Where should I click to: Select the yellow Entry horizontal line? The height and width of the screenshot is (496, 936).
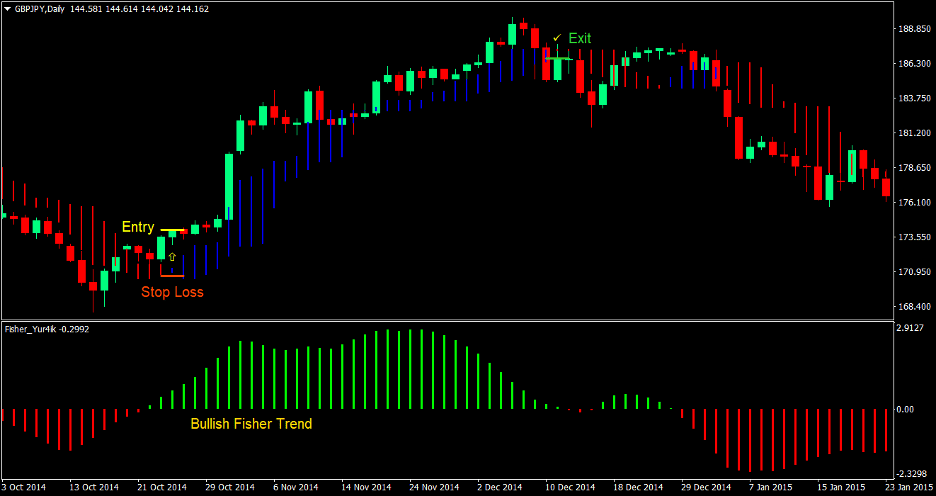click(x=174, y=231)
